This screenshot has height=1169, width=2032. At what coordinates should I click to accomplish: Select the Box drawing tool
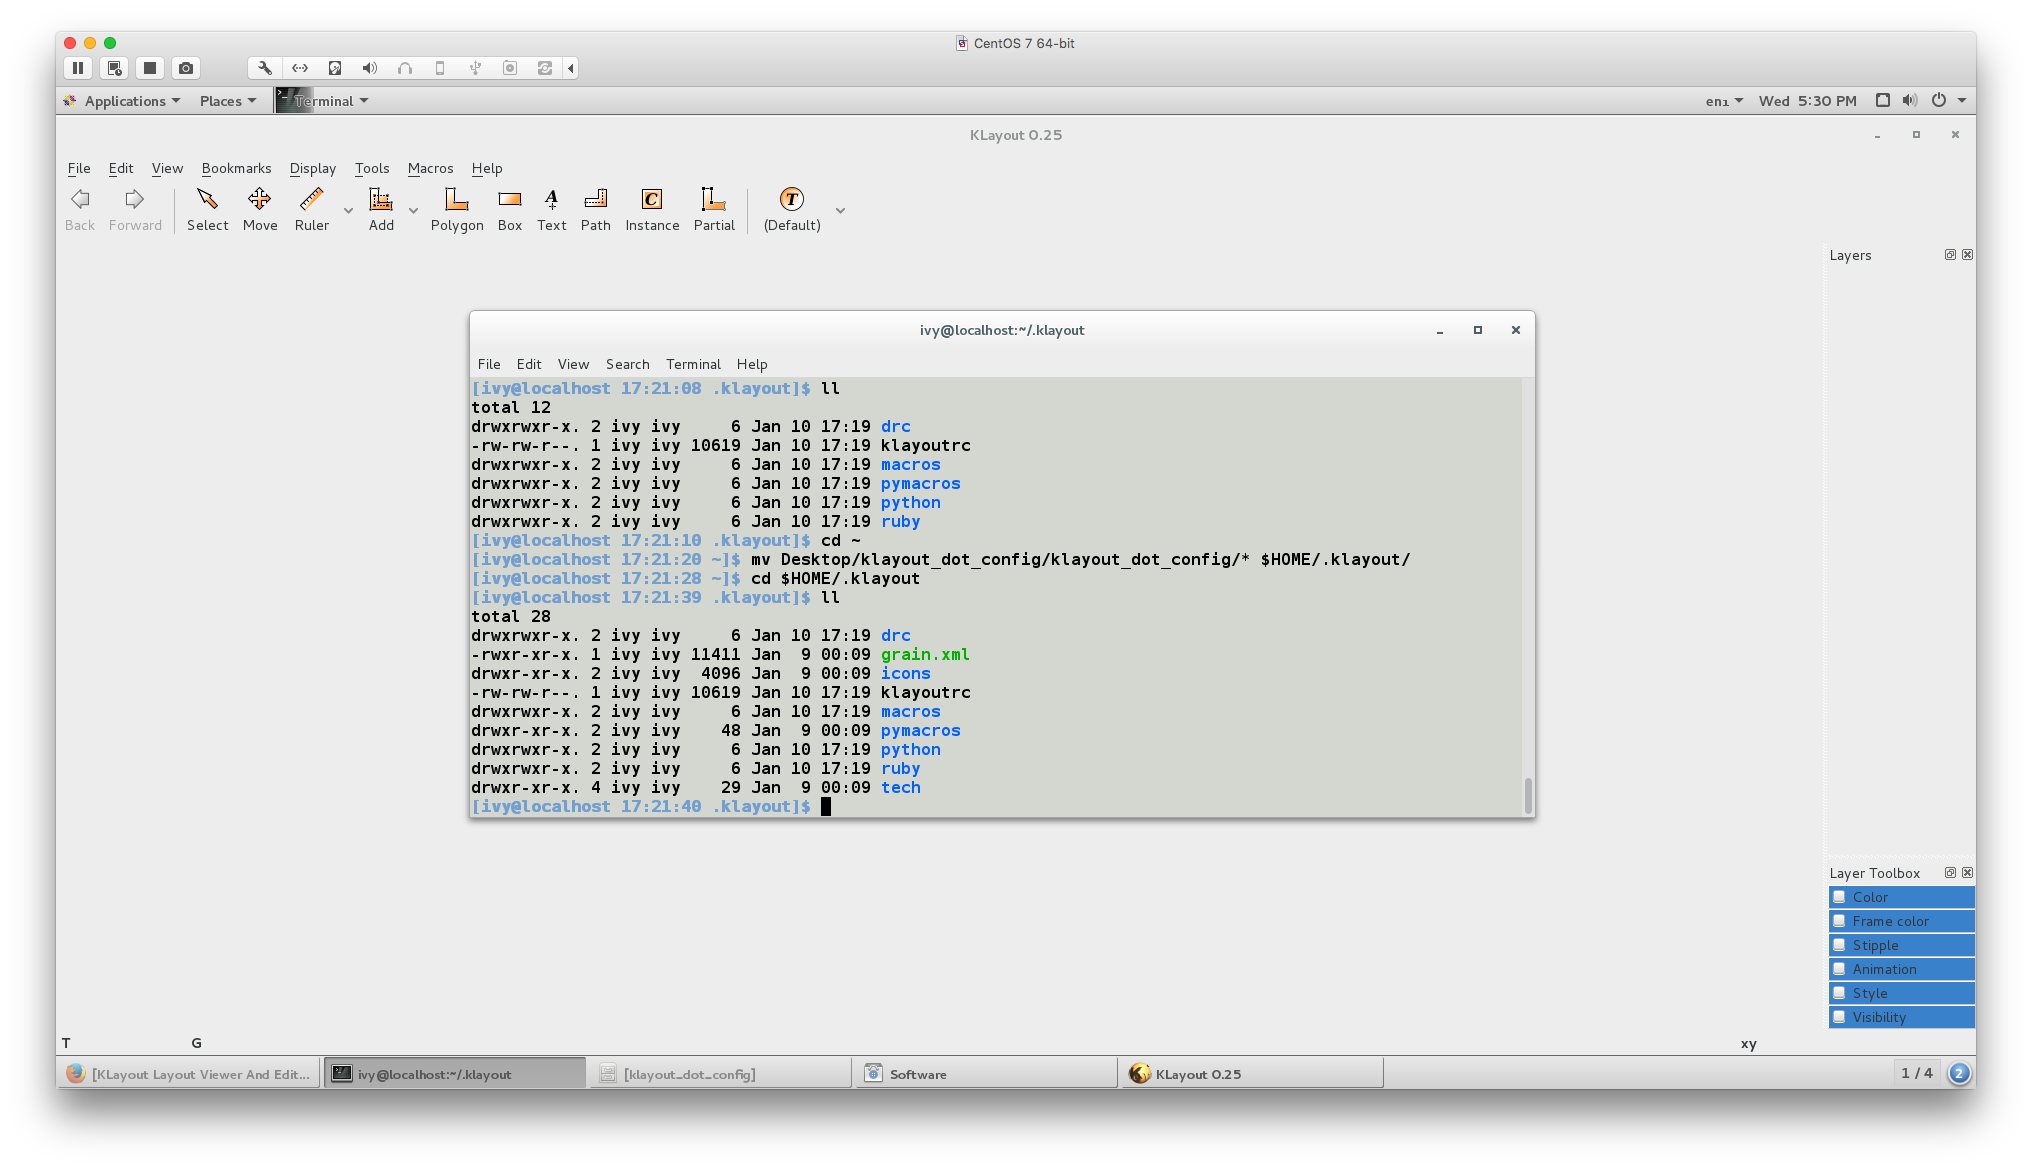click(x=509, y=209)
